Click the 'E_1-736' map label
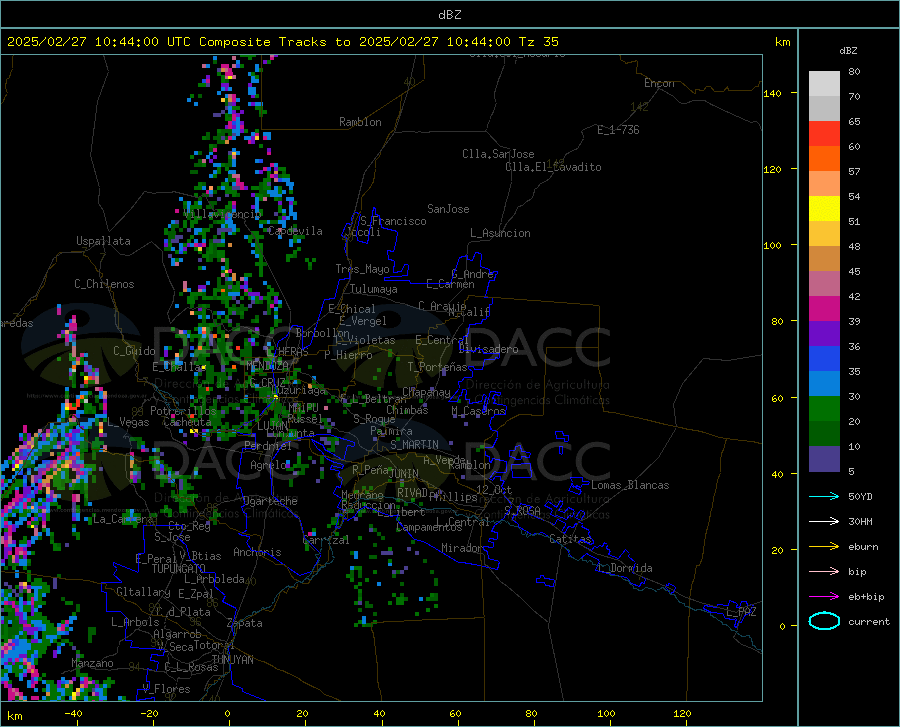Viewport: 900px width, 727px height. pyautogui.click(x=618, y=130)
